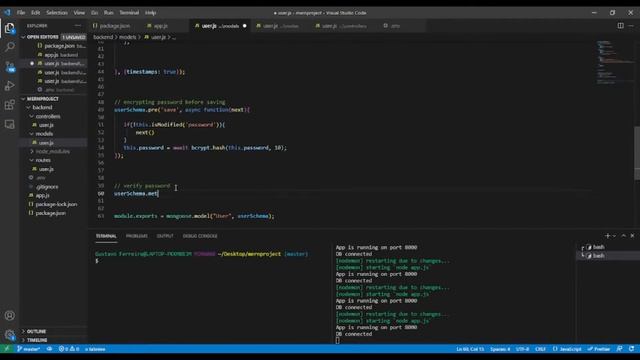Open .gitignore in file tree

coord(47,187)
